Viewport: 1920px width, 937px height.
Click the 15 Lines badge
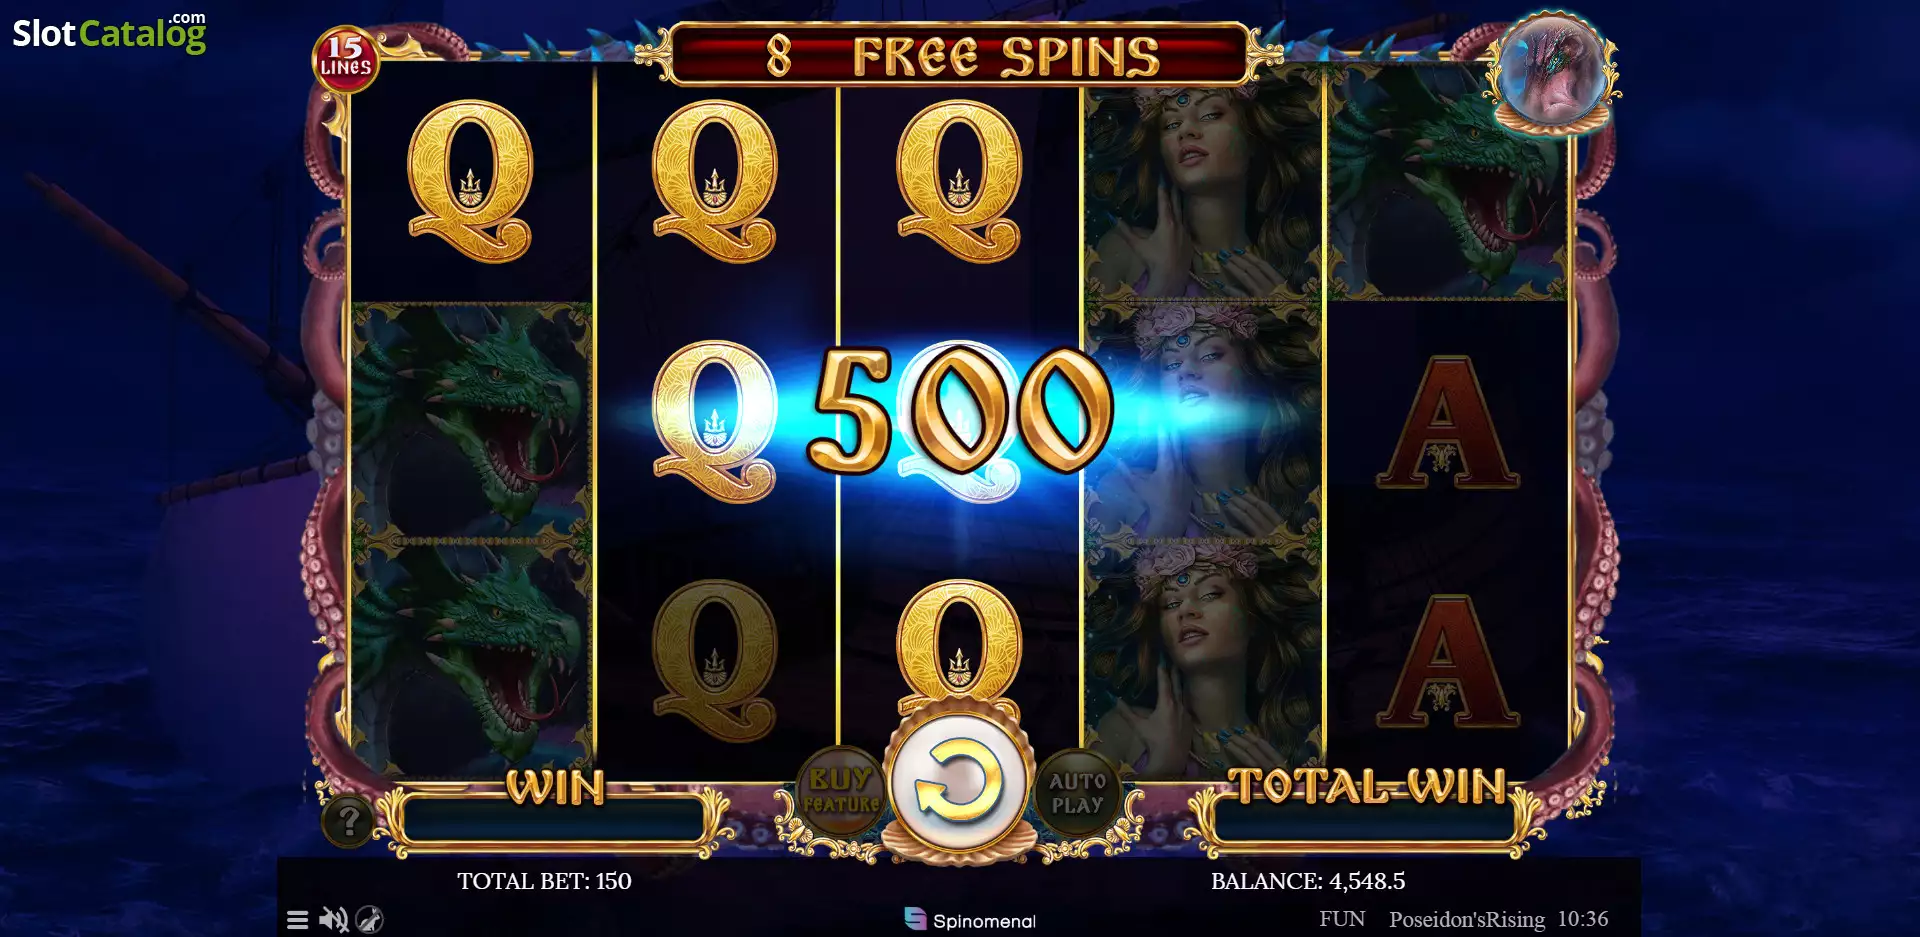345,58
